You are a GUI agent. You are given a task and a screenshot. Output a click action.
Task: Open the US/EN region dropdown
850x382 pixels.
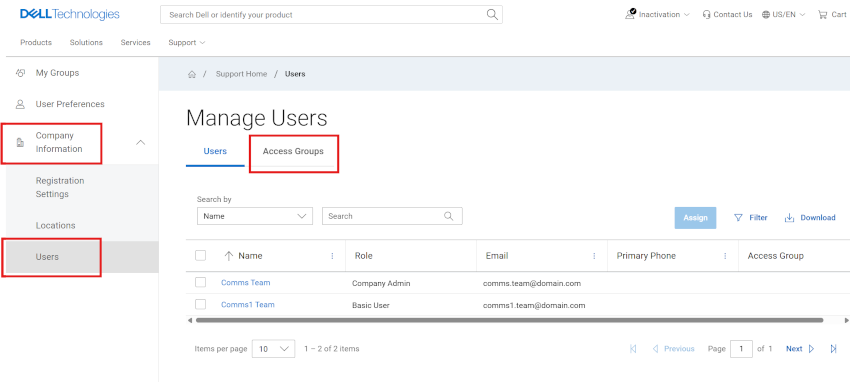pos(802,15)
